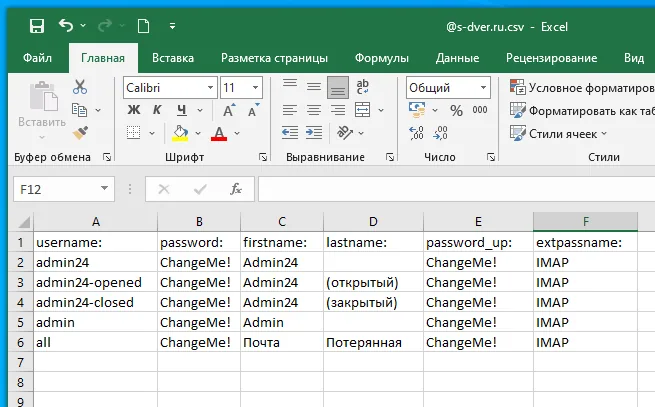
Task: Open Шрифт group dialog launcher
Action: coord(263,157)
